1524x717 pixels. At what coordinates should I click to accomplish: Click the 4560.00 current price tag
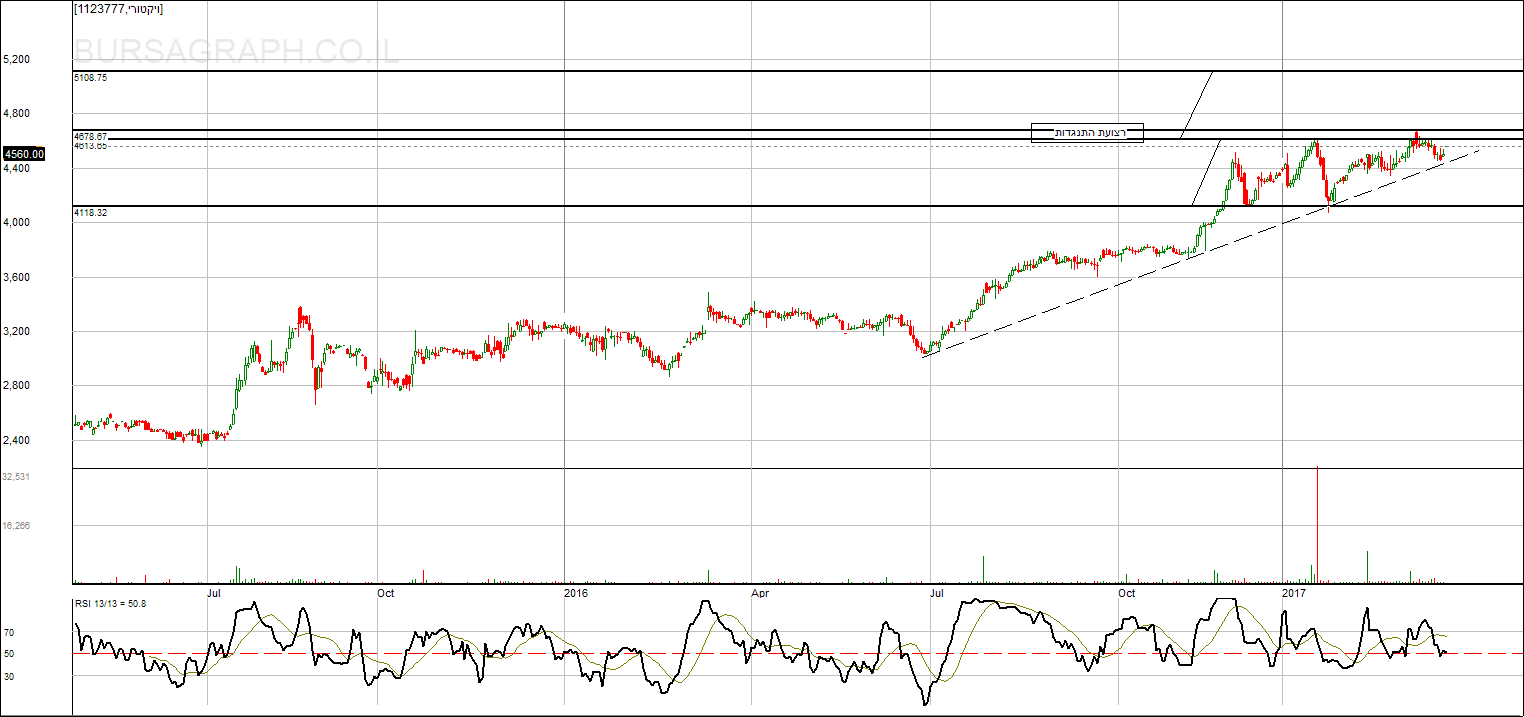24,154
